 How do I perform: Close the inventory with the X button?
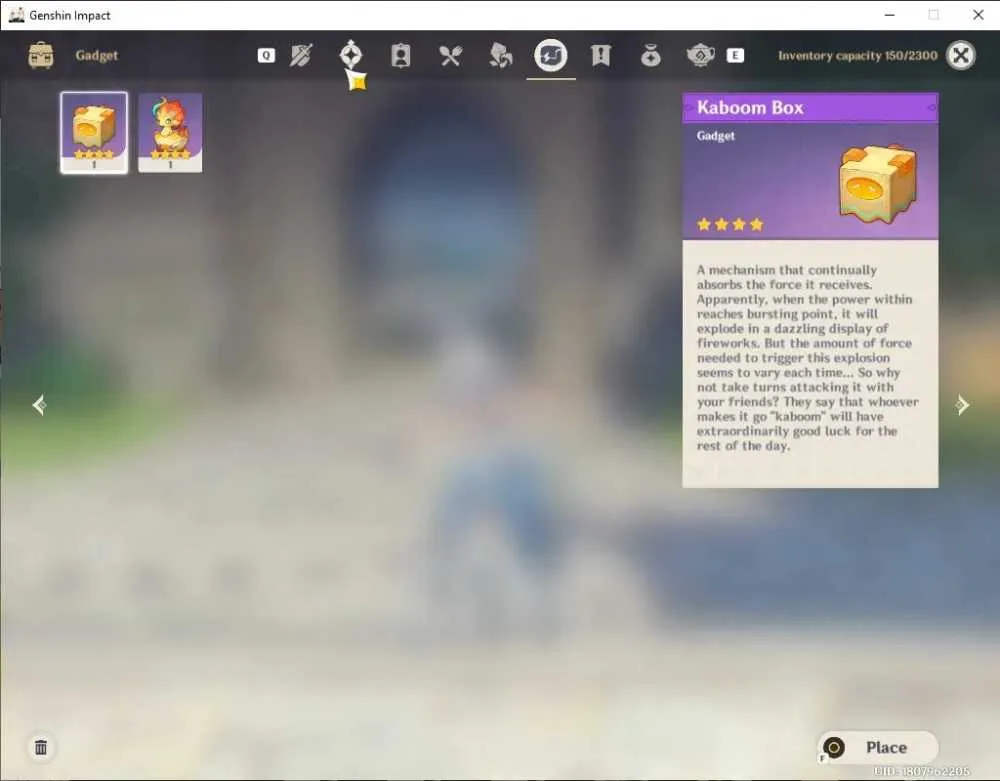961,55
